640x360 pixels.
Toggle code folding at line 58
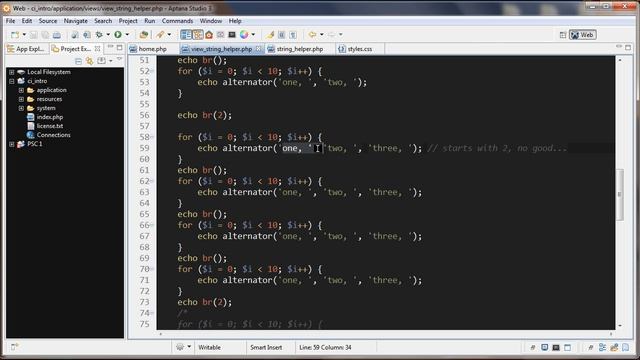[x=152, y=137]
